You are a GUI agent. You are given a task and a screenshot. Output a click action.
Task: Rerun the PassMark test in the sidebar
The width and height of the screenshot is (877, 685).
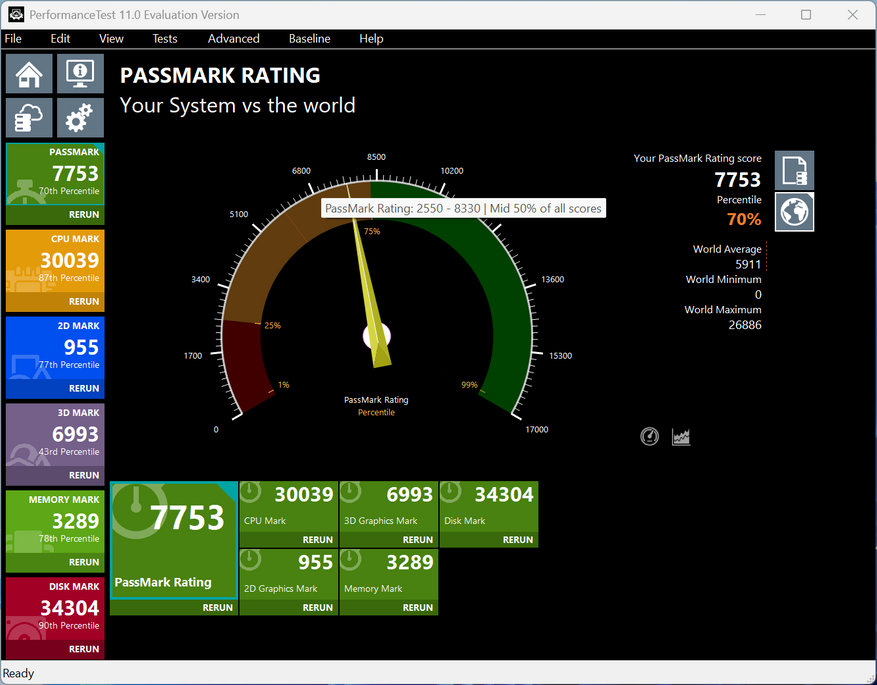(x=84, y=214)
